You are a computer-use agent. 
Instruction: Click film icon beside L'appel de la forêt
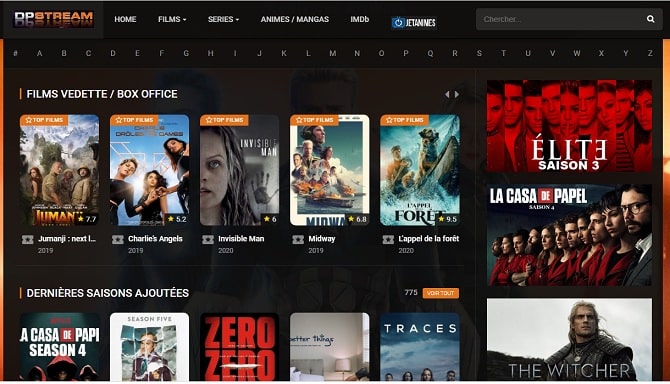click(x=388, y=239)
